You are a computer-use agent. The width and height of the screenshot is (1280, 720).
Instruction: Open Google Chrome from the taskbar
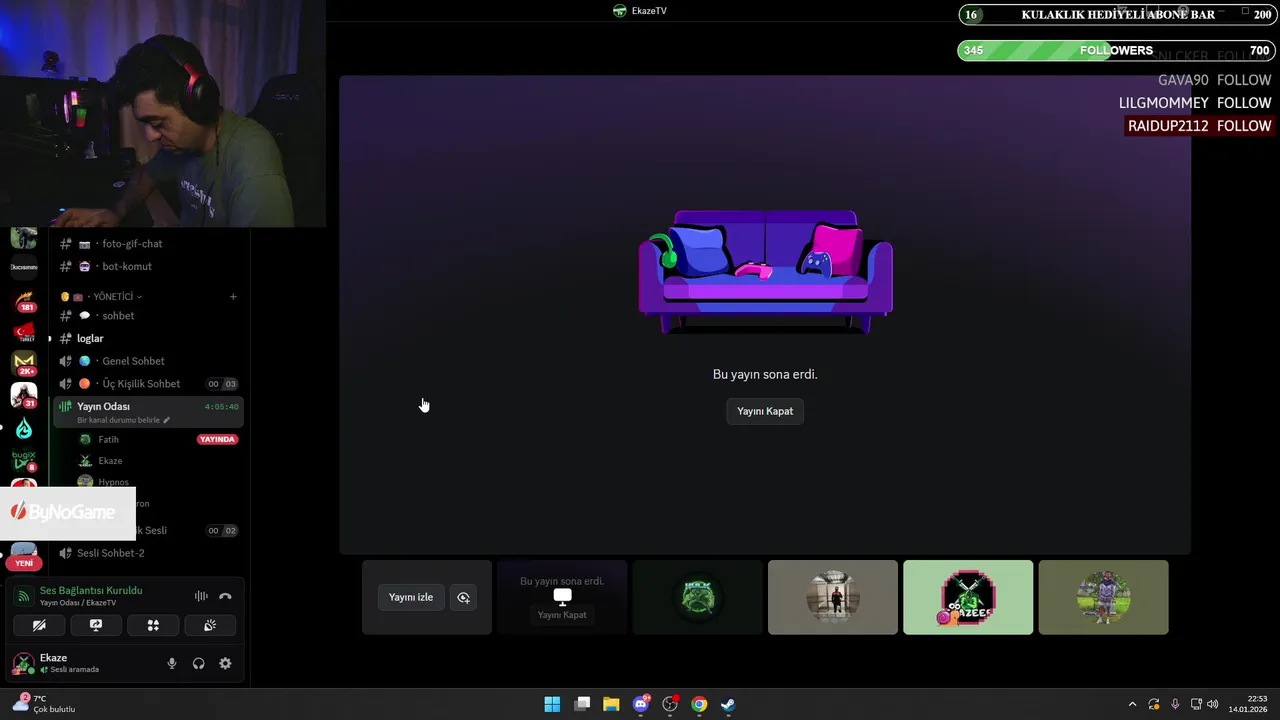pyautogui.click(x=699, y=704)
